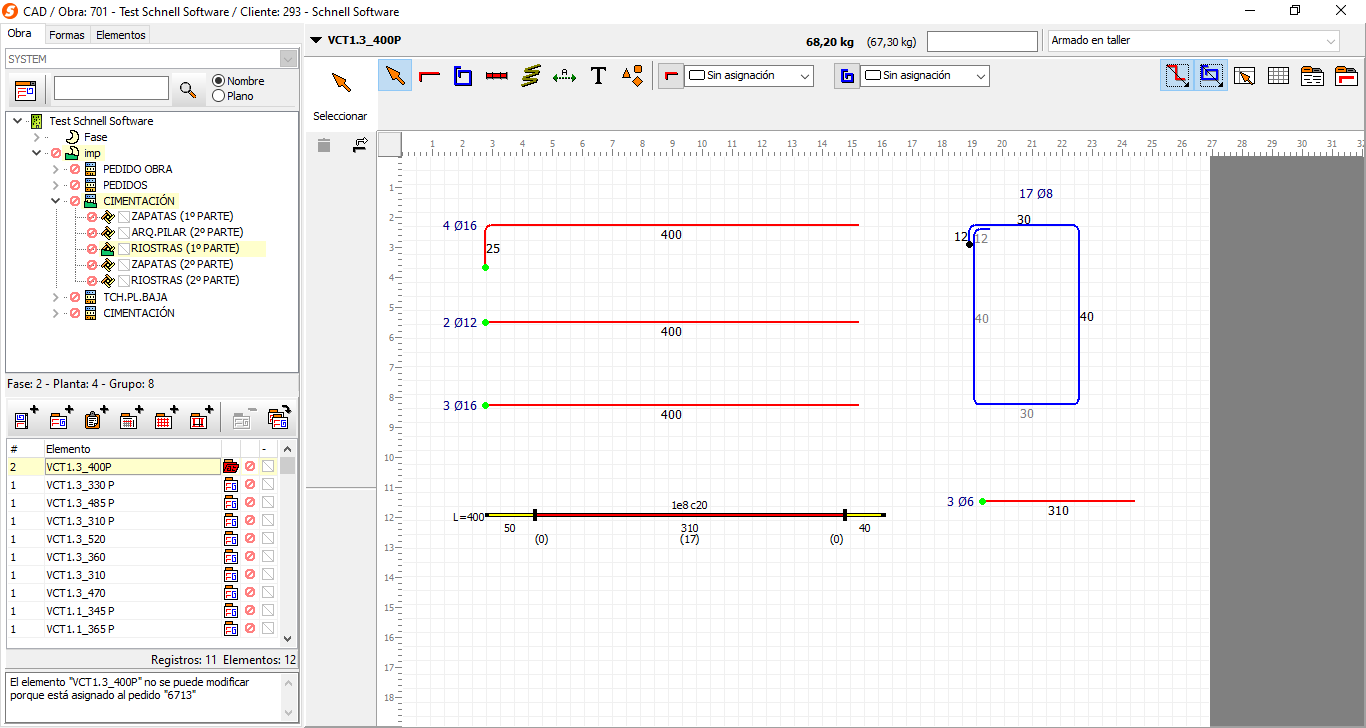Open the red bar folder icon at far right

pyautogui.click(x=1346, y=76)
